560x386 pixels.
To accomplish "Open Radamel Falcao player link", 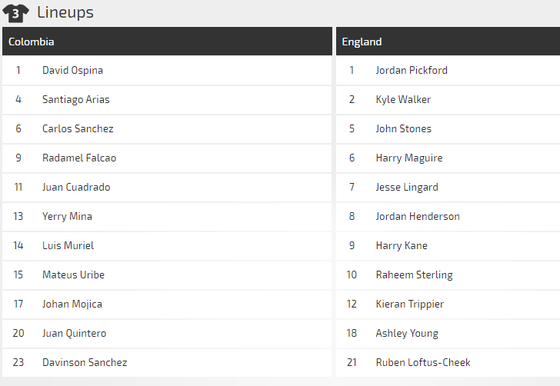I will click(x=79, y=158).
